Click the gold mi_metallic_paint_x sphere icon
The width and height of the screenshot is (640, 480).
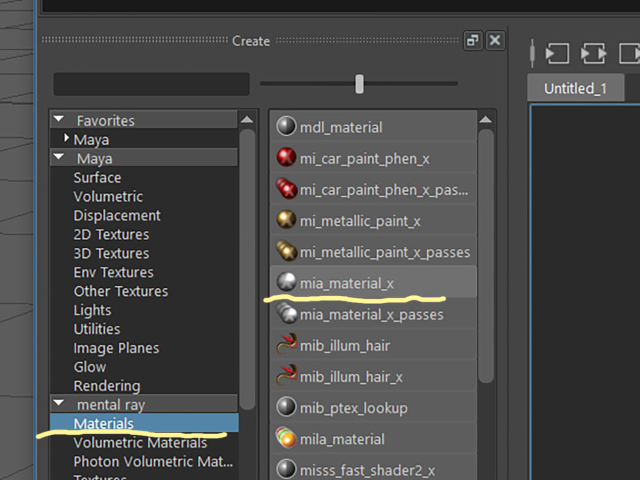pos(286,220)
